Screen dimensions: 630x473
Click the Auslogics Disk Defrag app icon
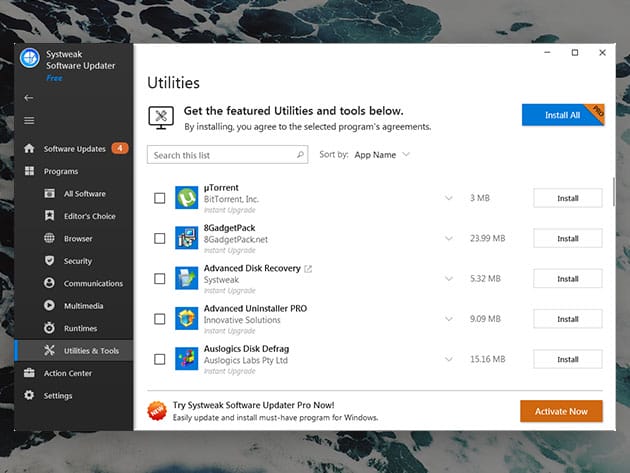[x=186, y=358]
